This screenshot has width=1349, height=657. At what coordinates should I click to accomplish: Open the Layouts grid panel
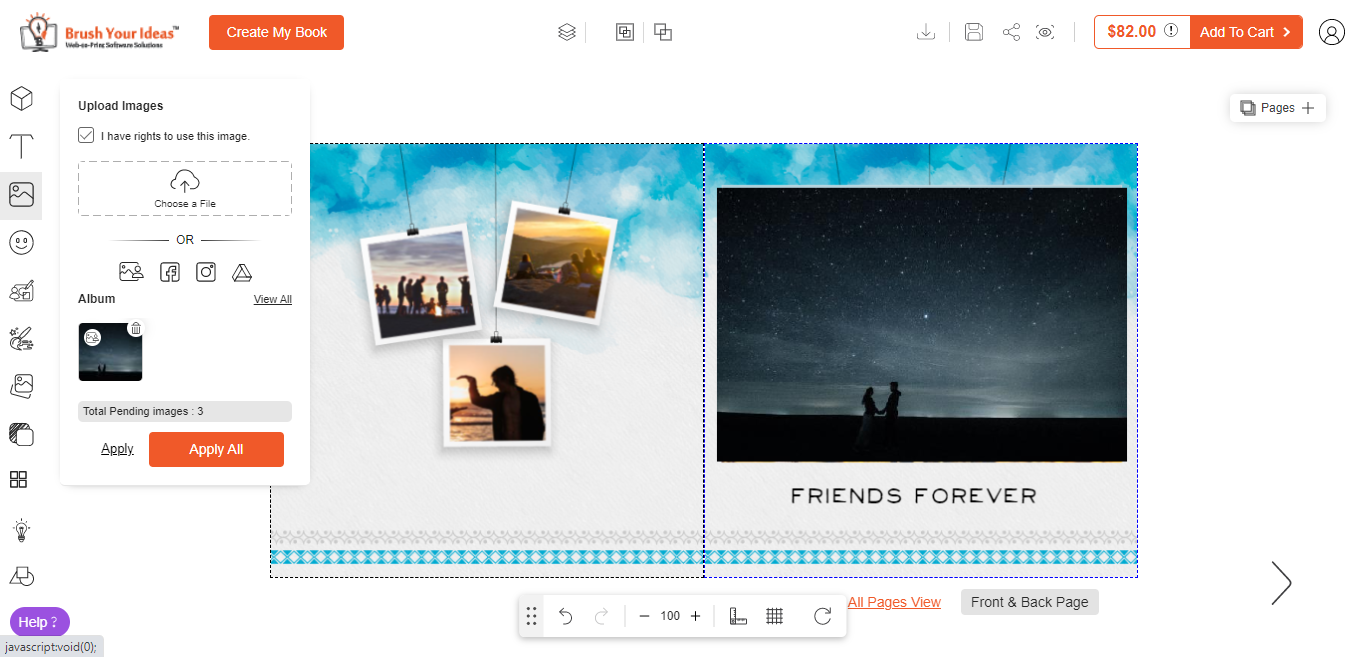click(19, 479)
